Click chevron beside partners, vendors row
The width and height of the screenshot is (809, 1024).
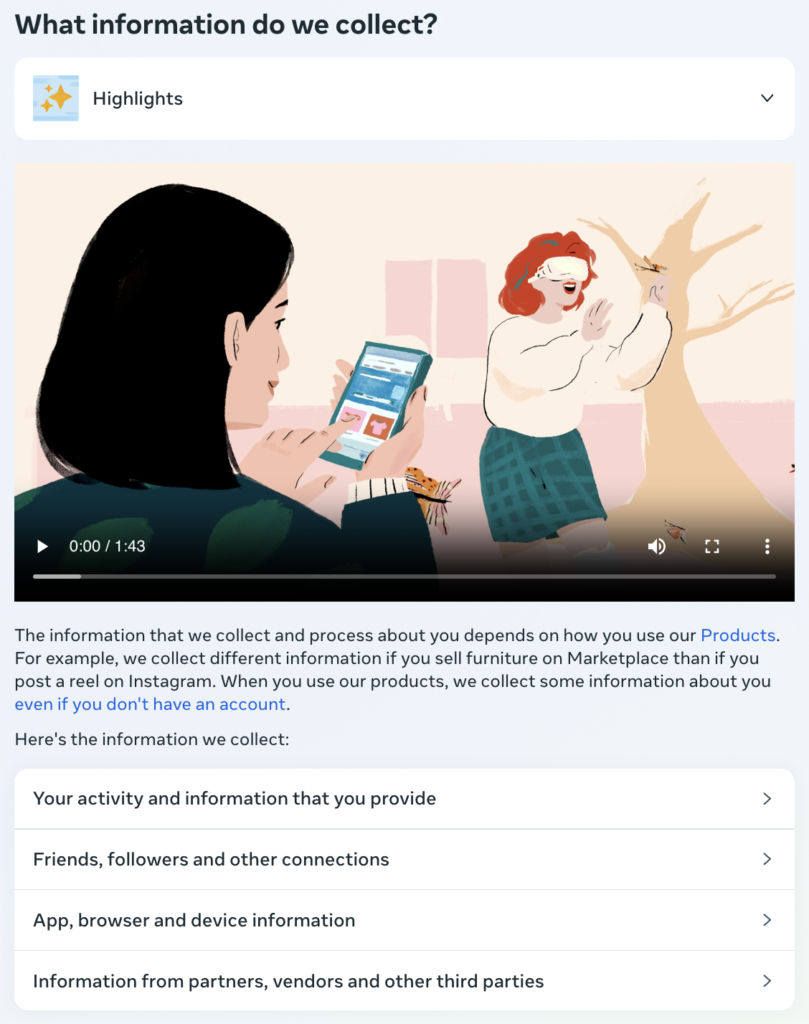pos(767,981)
